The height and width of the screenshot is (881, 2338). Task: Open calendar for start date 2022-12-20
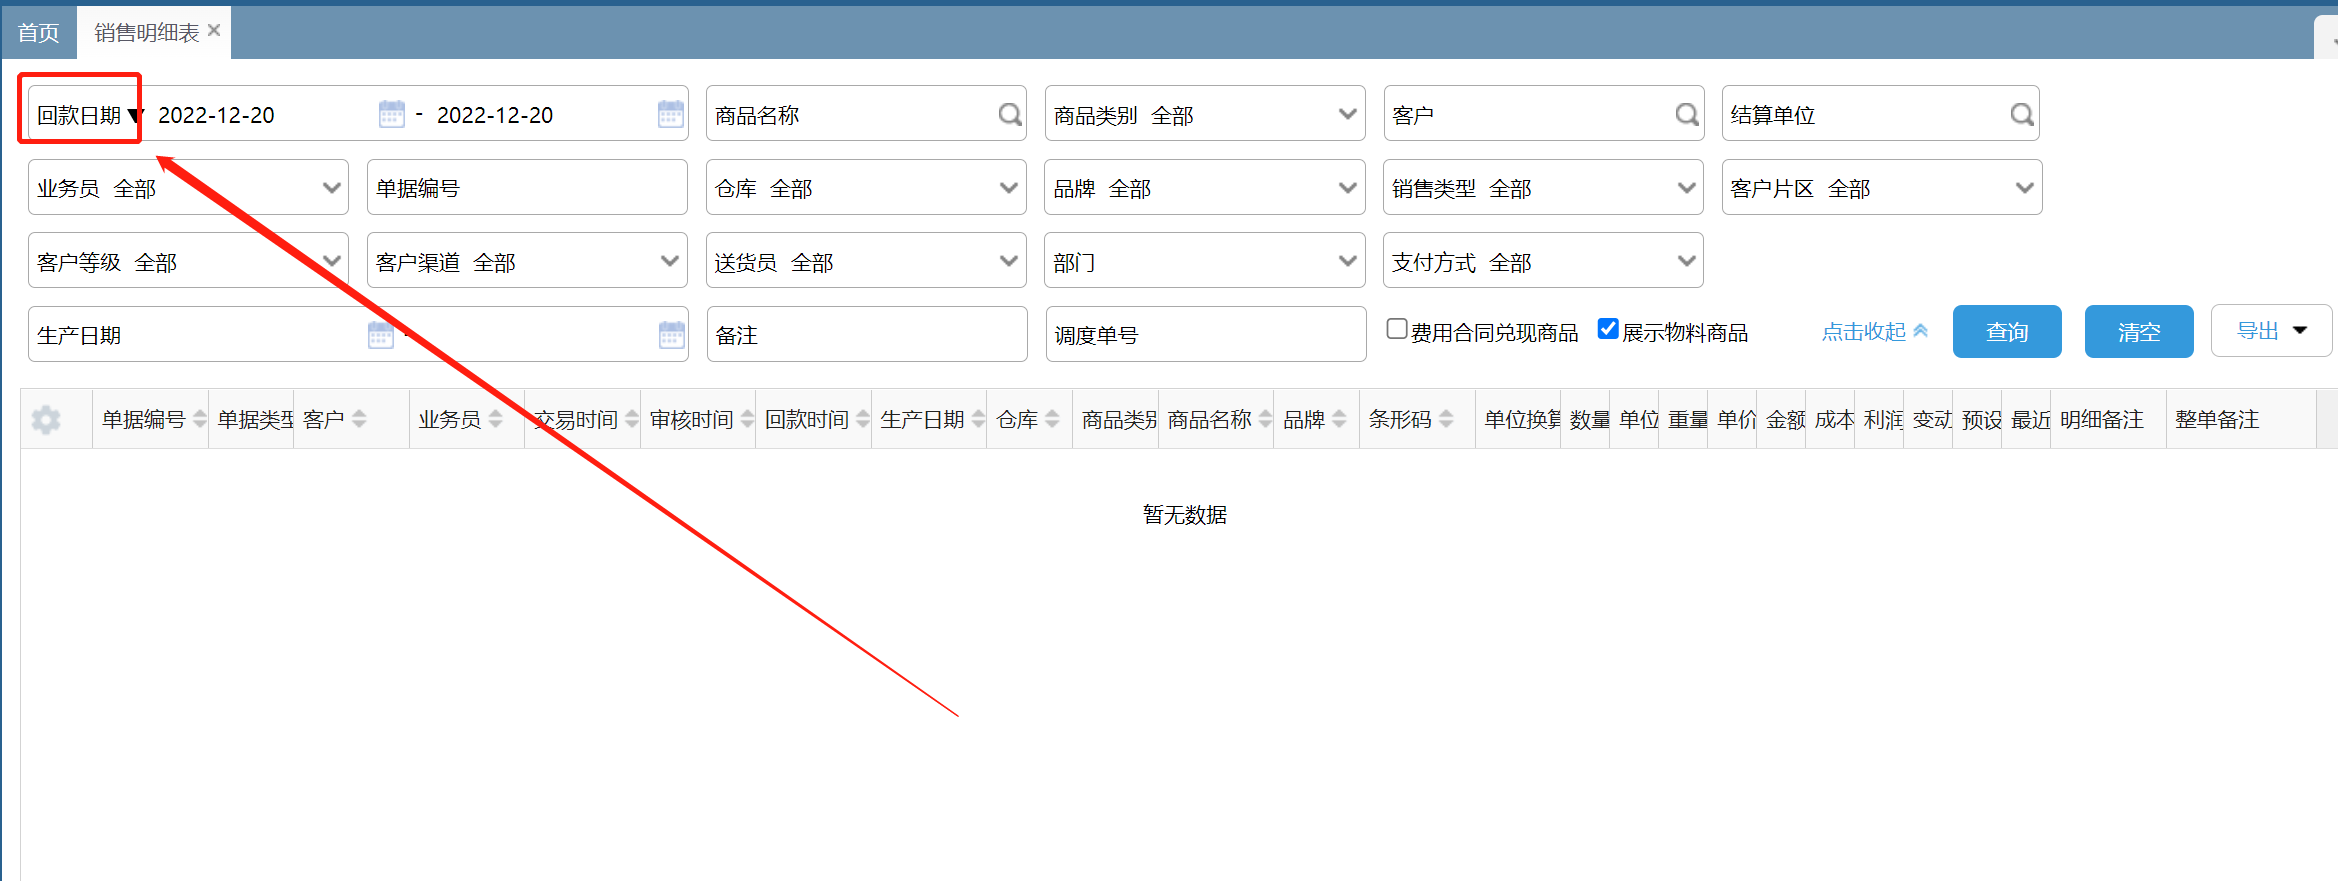391,114
